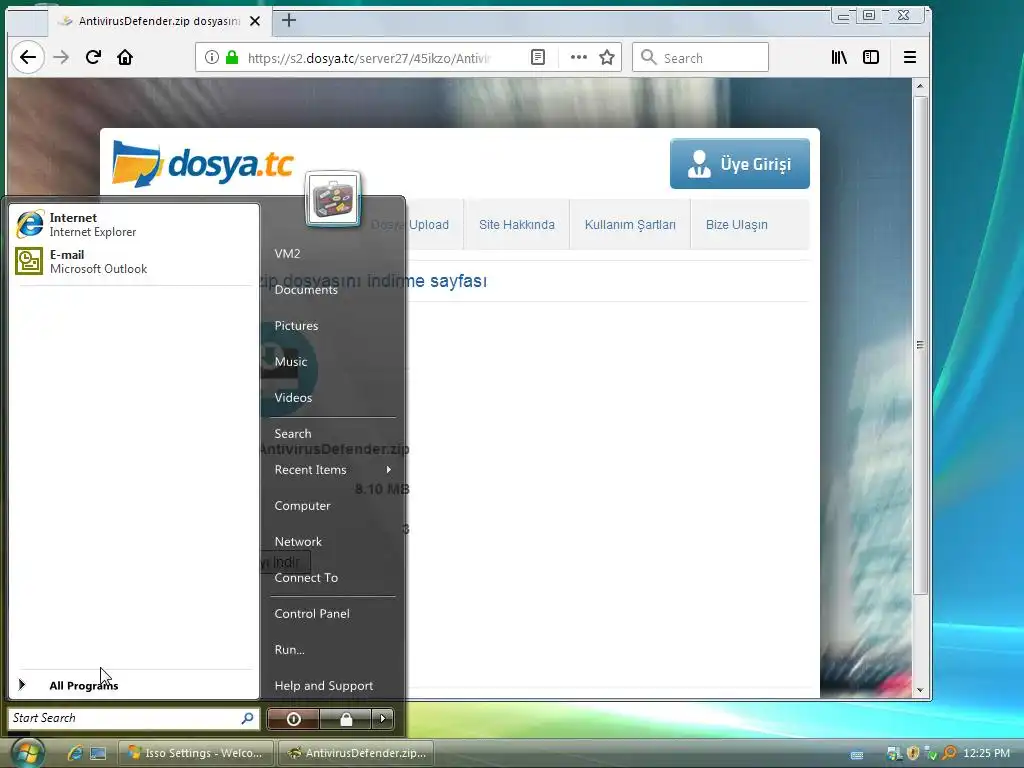Viewport: 1024px width, 768px height.
Task: Click the dosya.tc logo
Action: tap(203, 164)
